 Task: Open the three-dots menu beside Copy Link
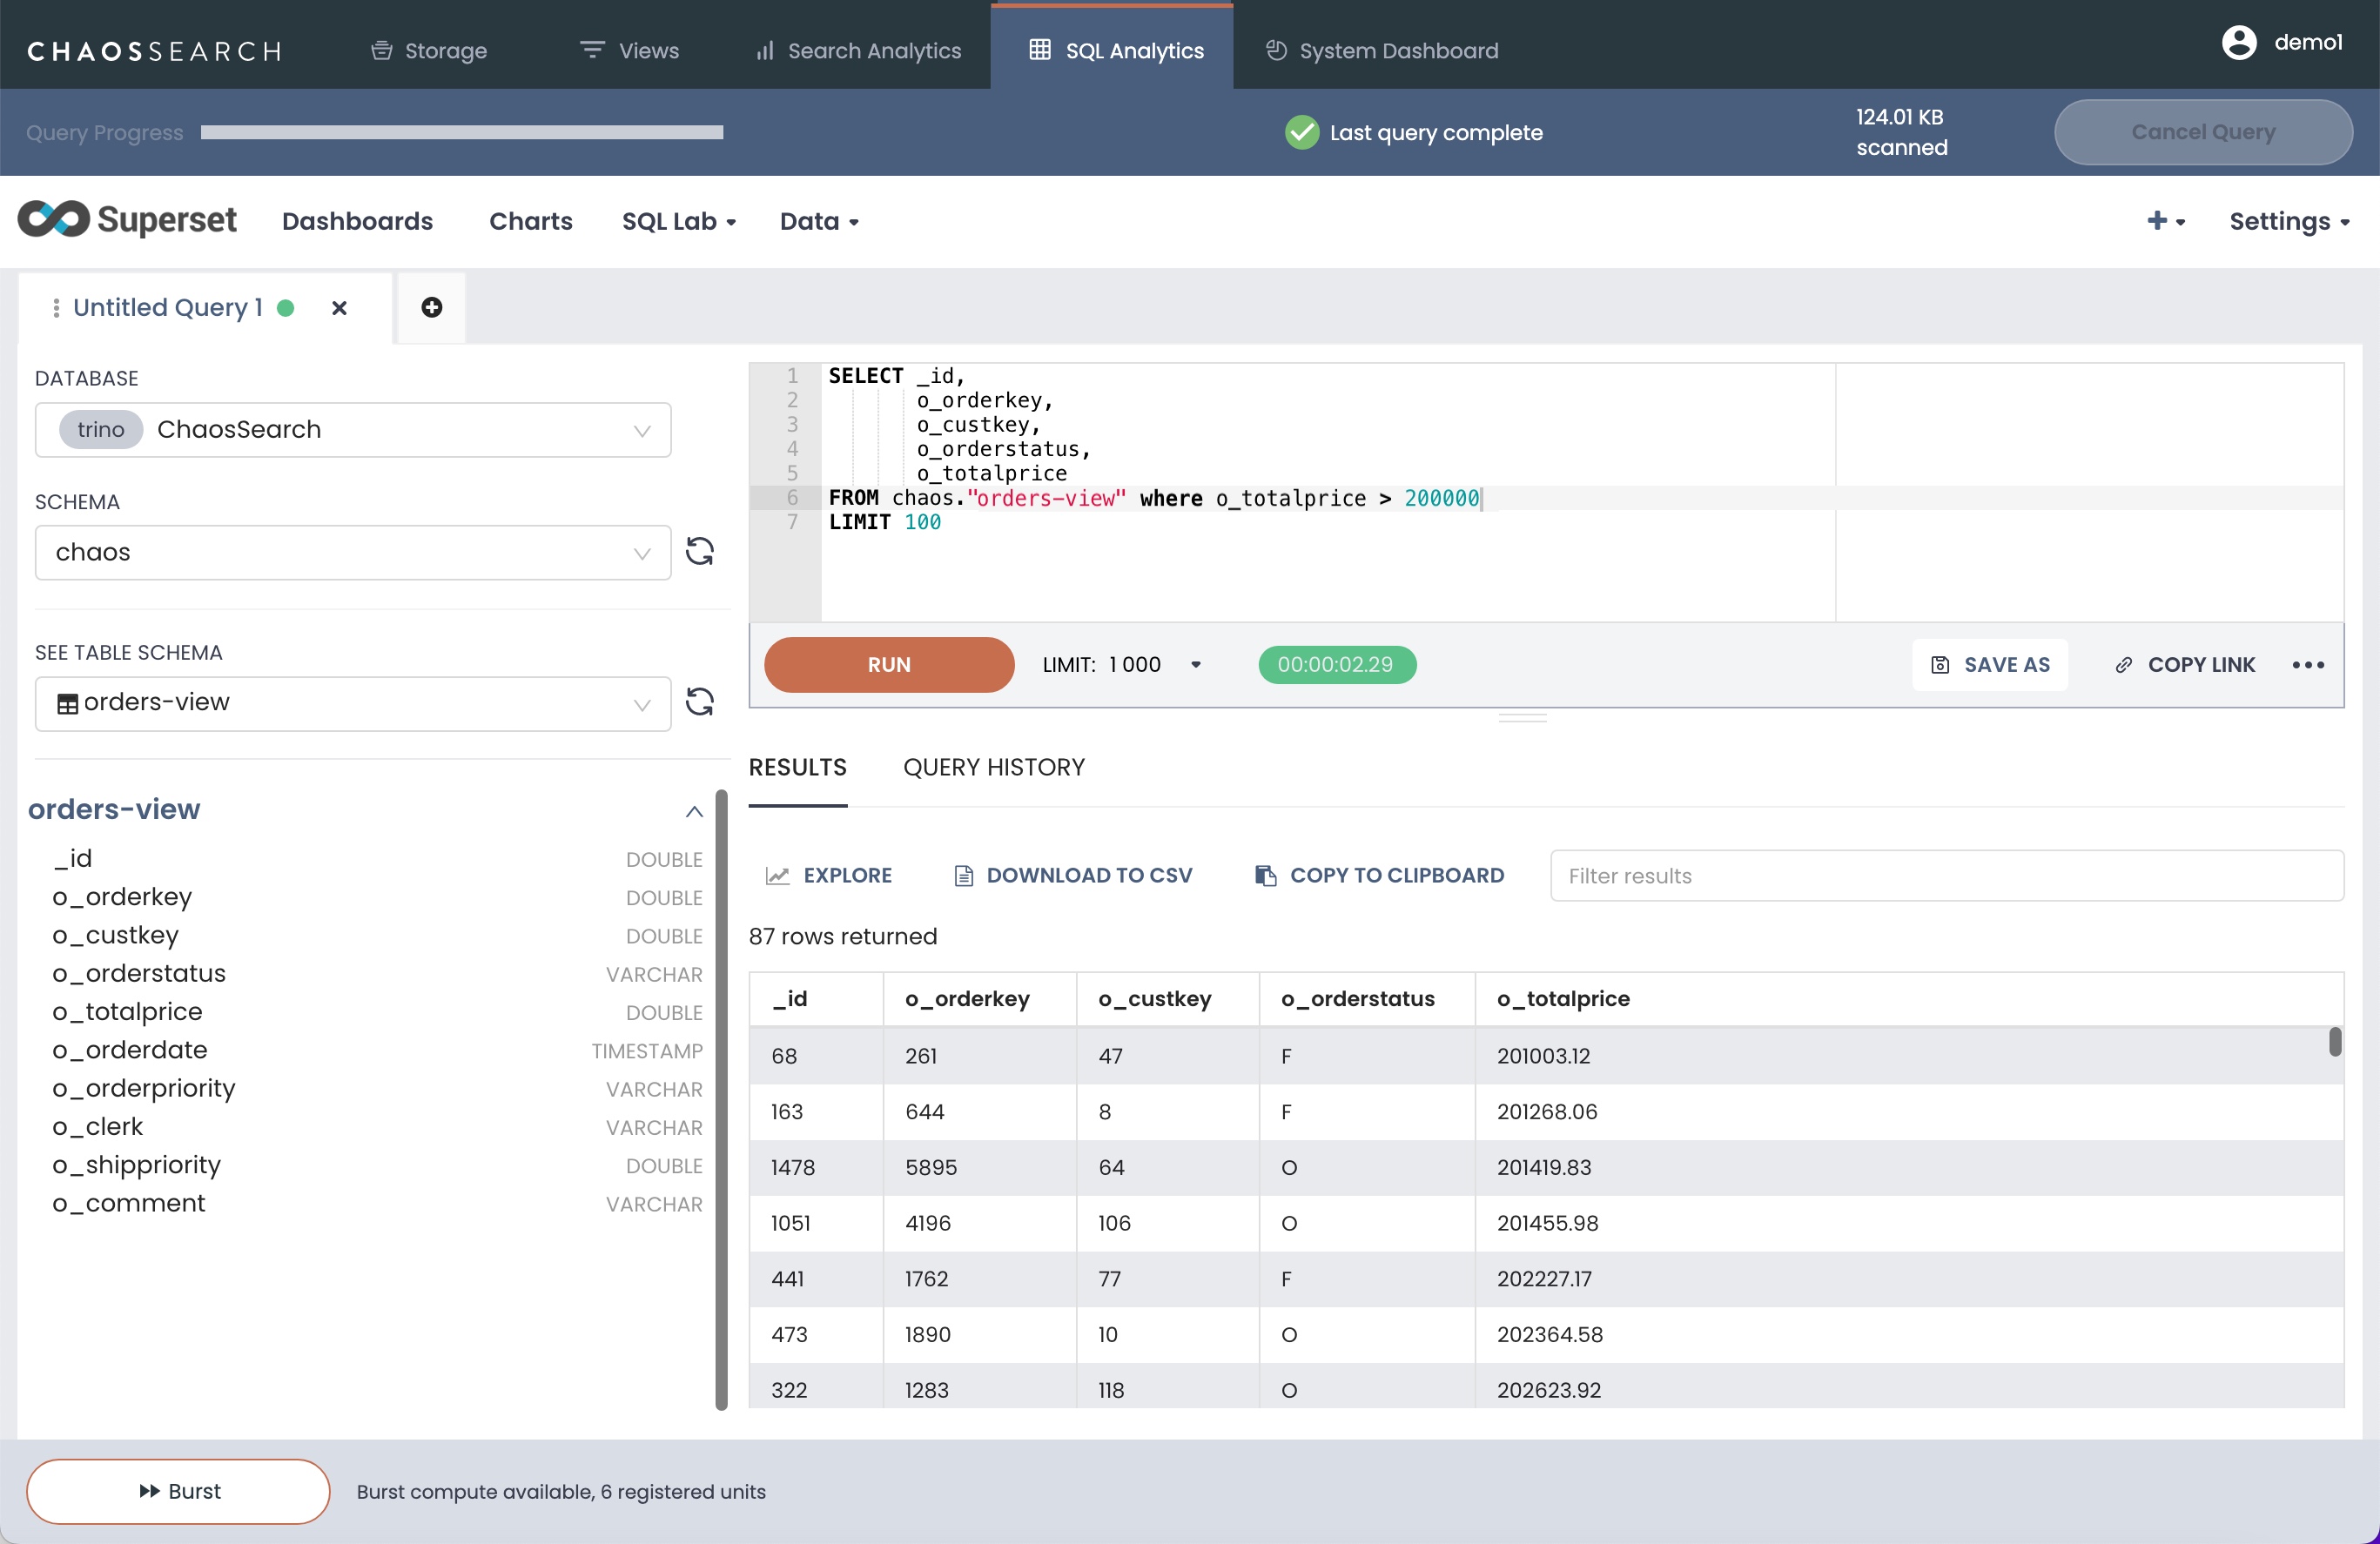click(x=2307, y=665)
